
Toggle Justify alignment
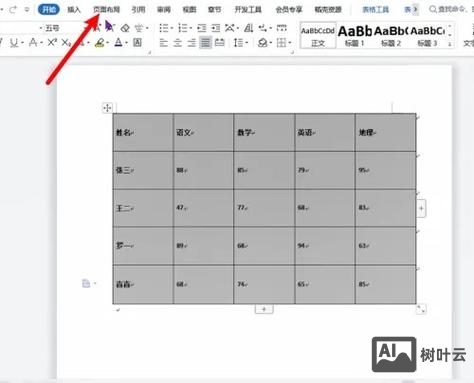coord(206,43)
